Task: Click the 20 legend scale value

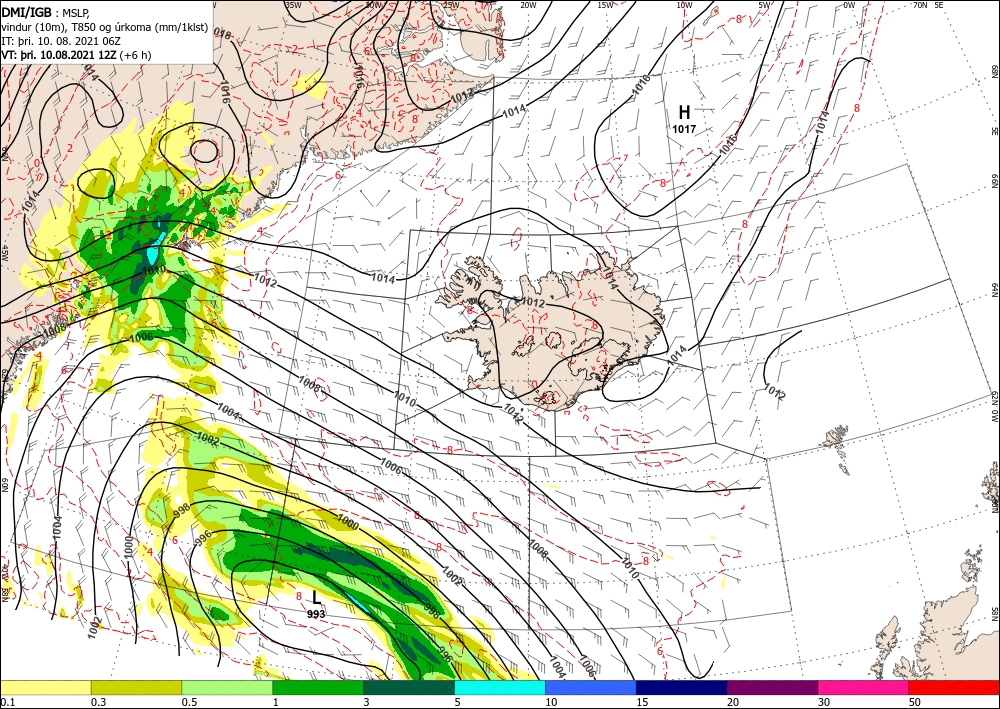Action: (733, 702)
